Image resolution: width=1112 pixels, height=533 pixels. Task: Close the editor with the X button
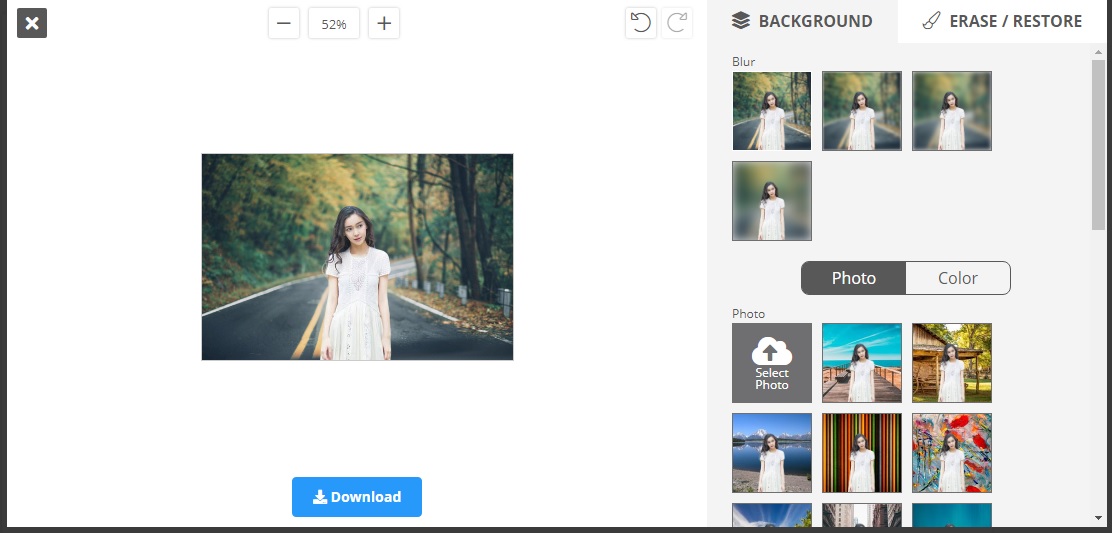pos(32,23)
